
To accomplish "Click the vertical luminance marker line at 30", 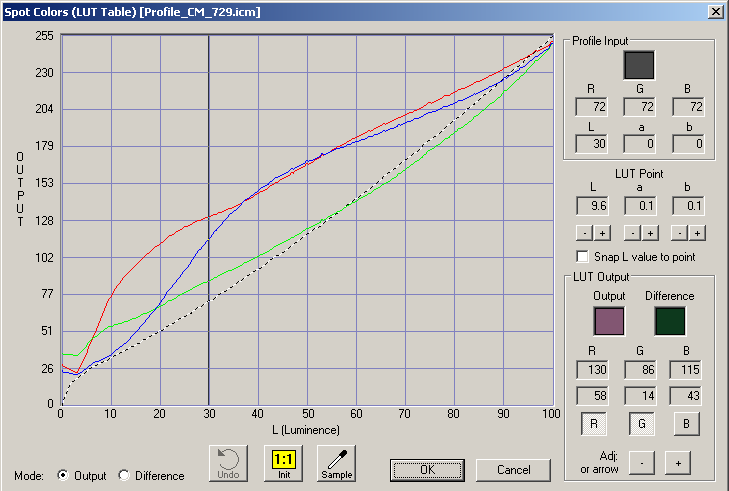I will click(209, 219).
